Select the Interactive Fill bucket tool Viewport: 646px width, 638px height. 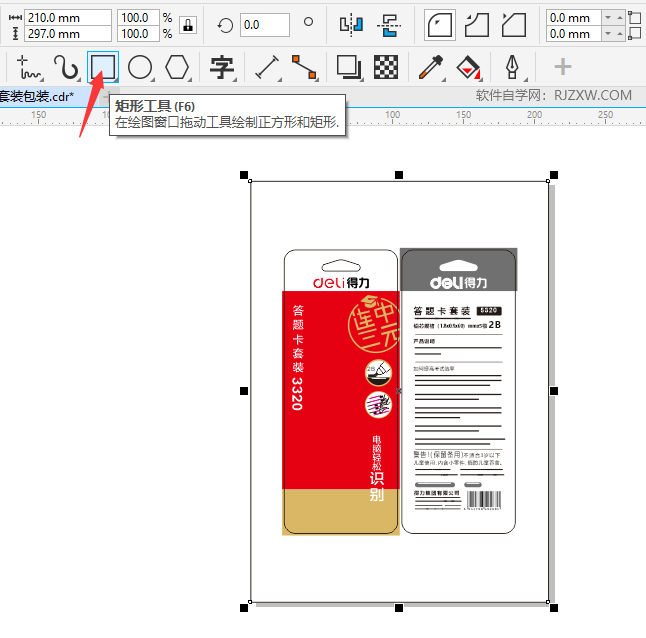[x=467, y=68]
